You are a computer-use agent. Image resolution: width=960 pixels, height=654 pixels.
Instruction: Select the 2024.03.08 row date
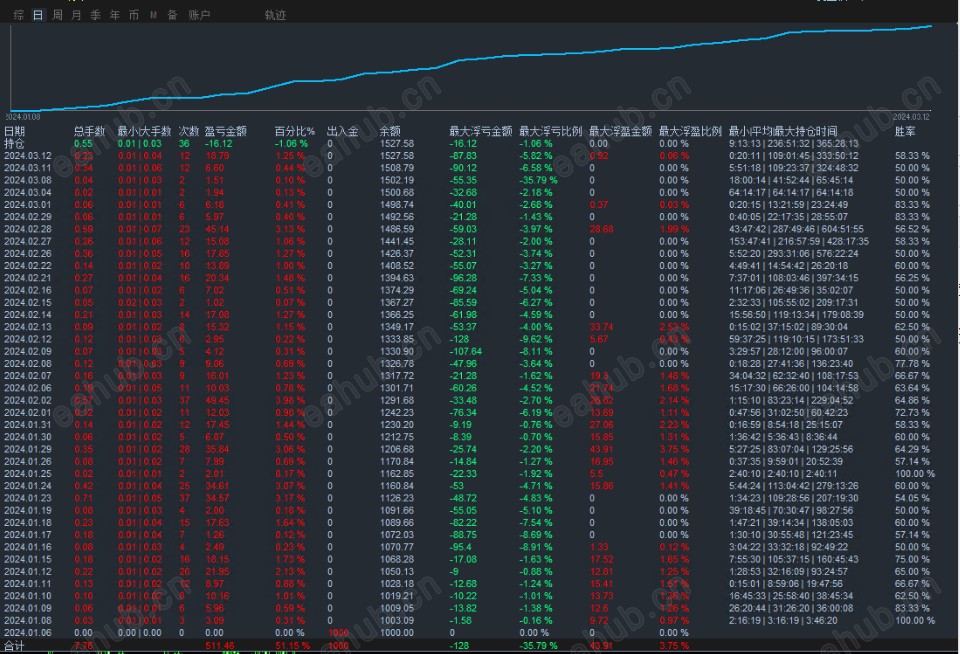28,180
